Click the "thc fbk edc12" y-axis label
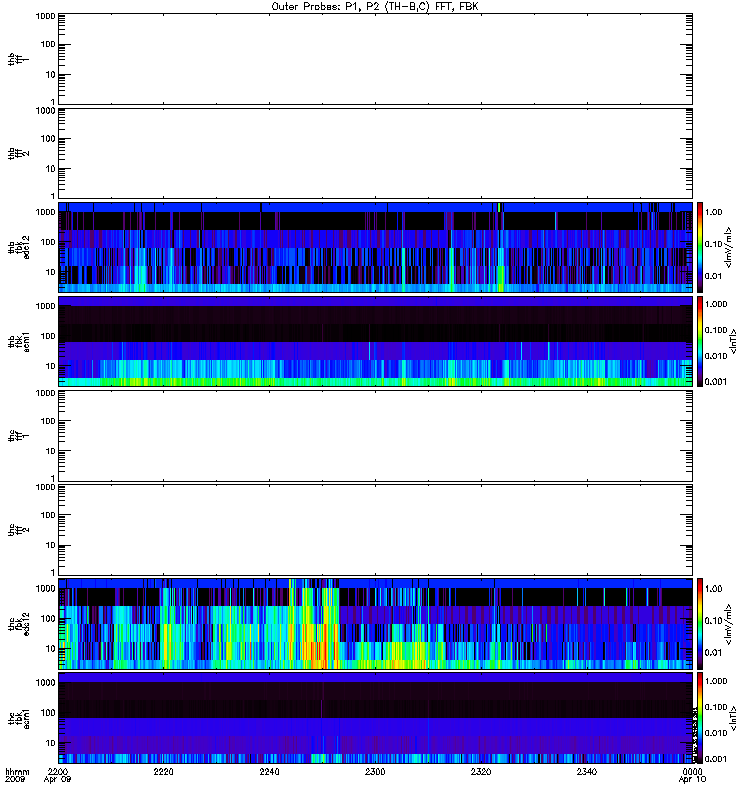The height and width of the screenshot is (800, 750). tap(19, 624)
